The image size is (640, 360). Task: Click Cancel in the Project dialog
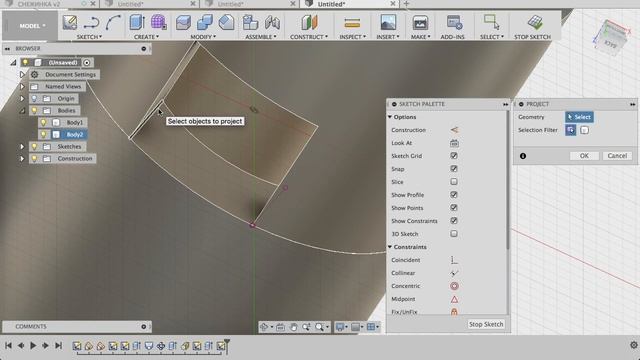[617, 156]
